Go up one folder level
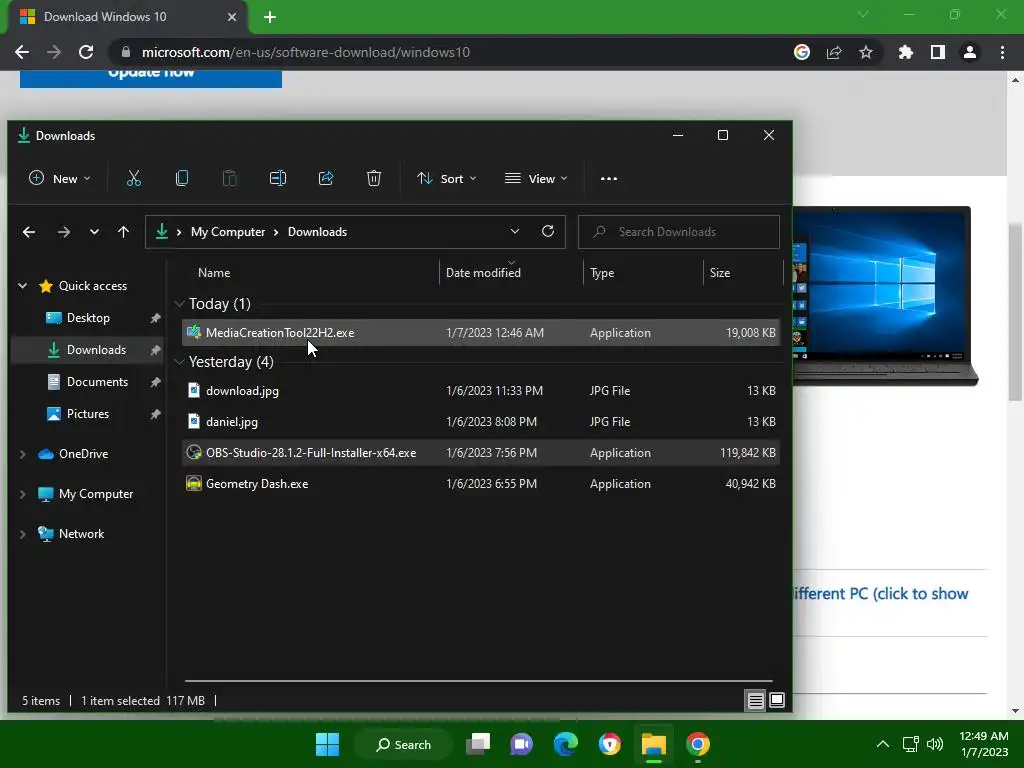This screenshot has width=1024, height=768. point(123,232)
